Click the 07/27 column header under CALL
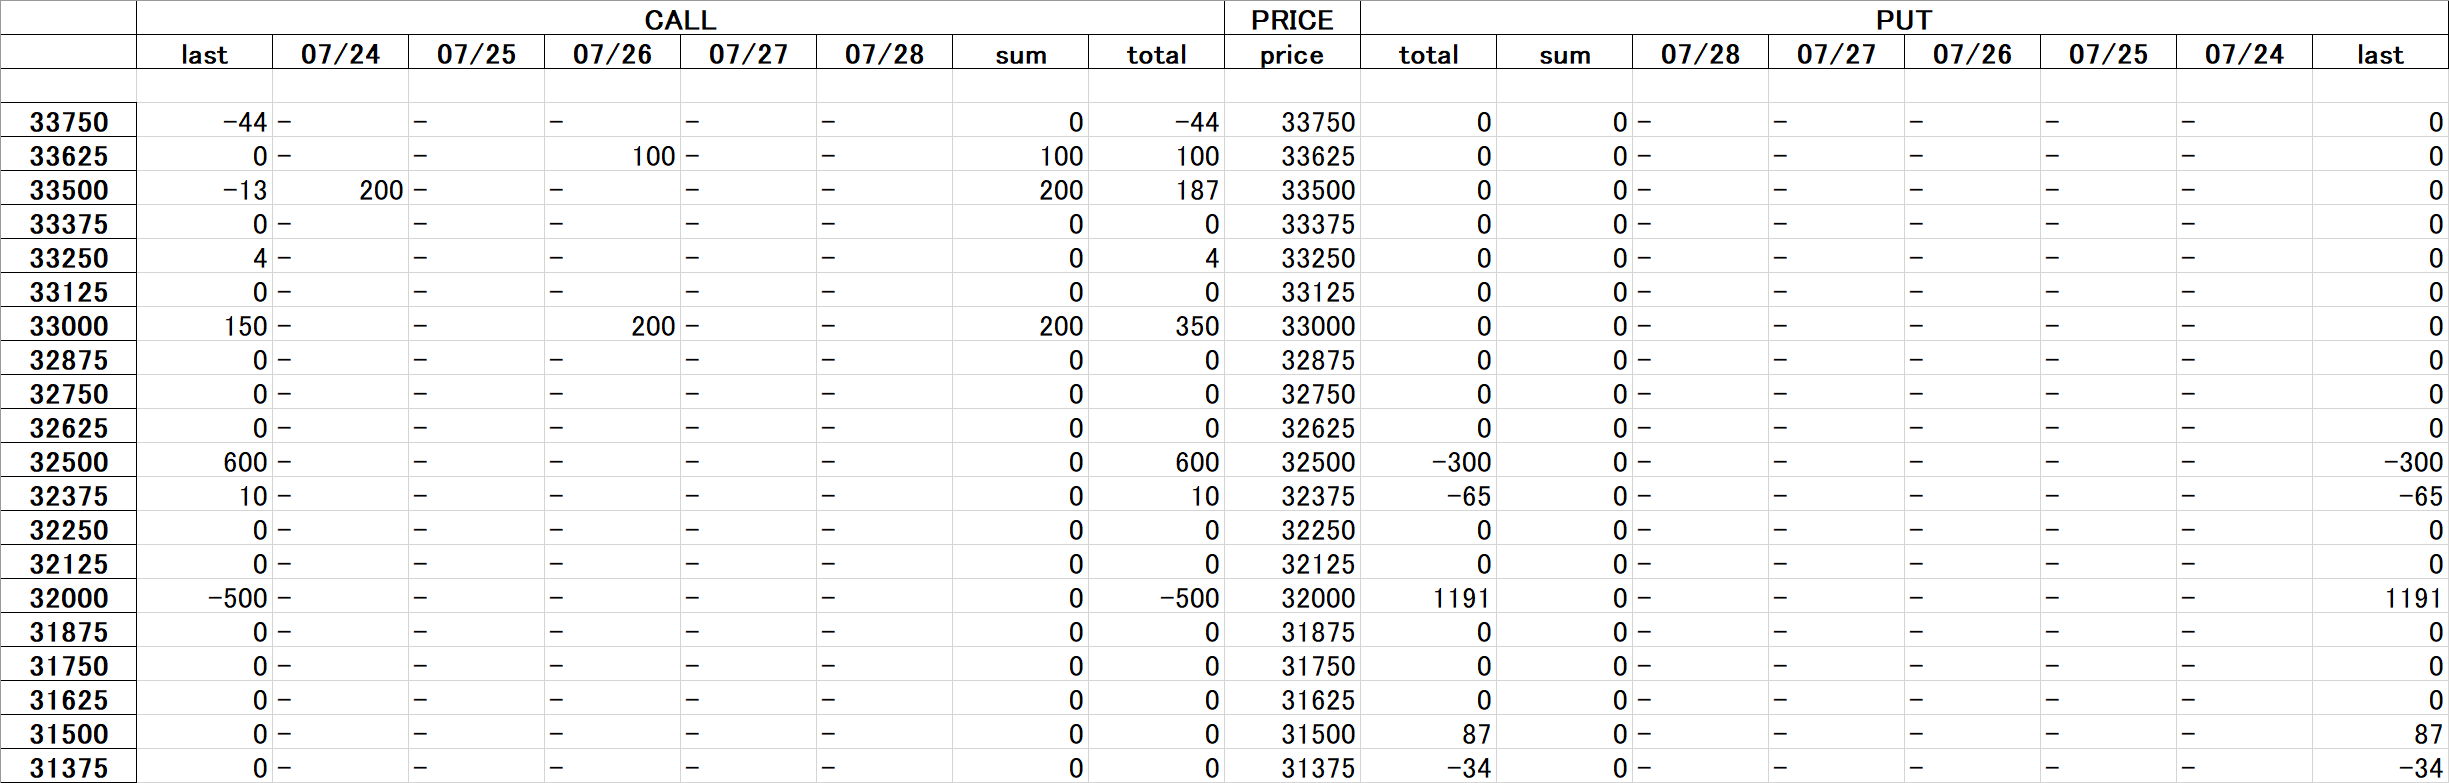Screen dimensions: 2449x783 pos(748,54)
